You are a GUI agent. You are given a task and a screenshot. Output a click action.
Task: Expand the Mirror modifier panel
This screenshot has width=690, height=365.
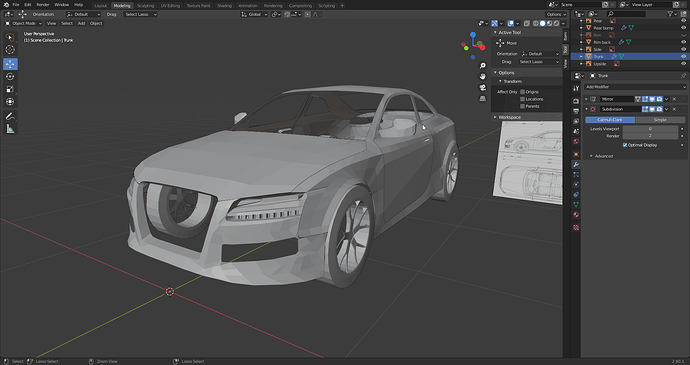[587, 99]
